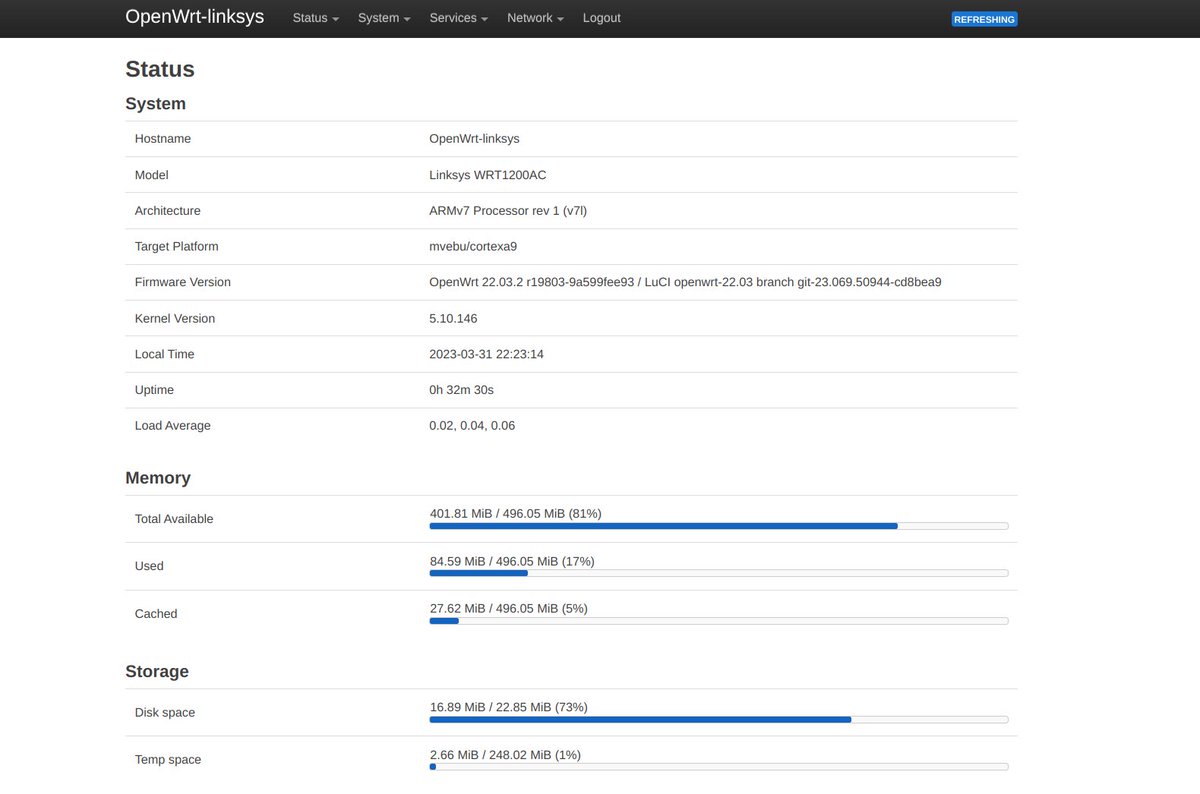Select load average 0.02, 0.04, 0.06

point(472,426)
